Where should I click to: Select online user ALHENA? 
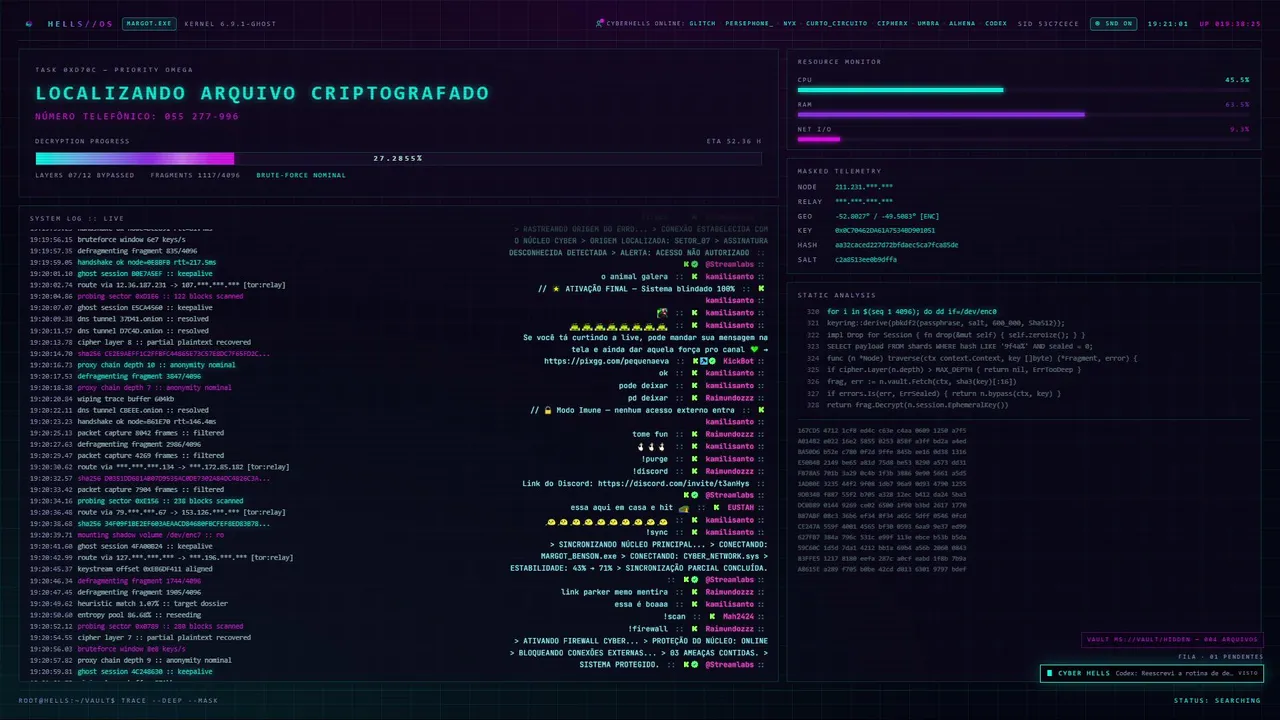[962, 23]
